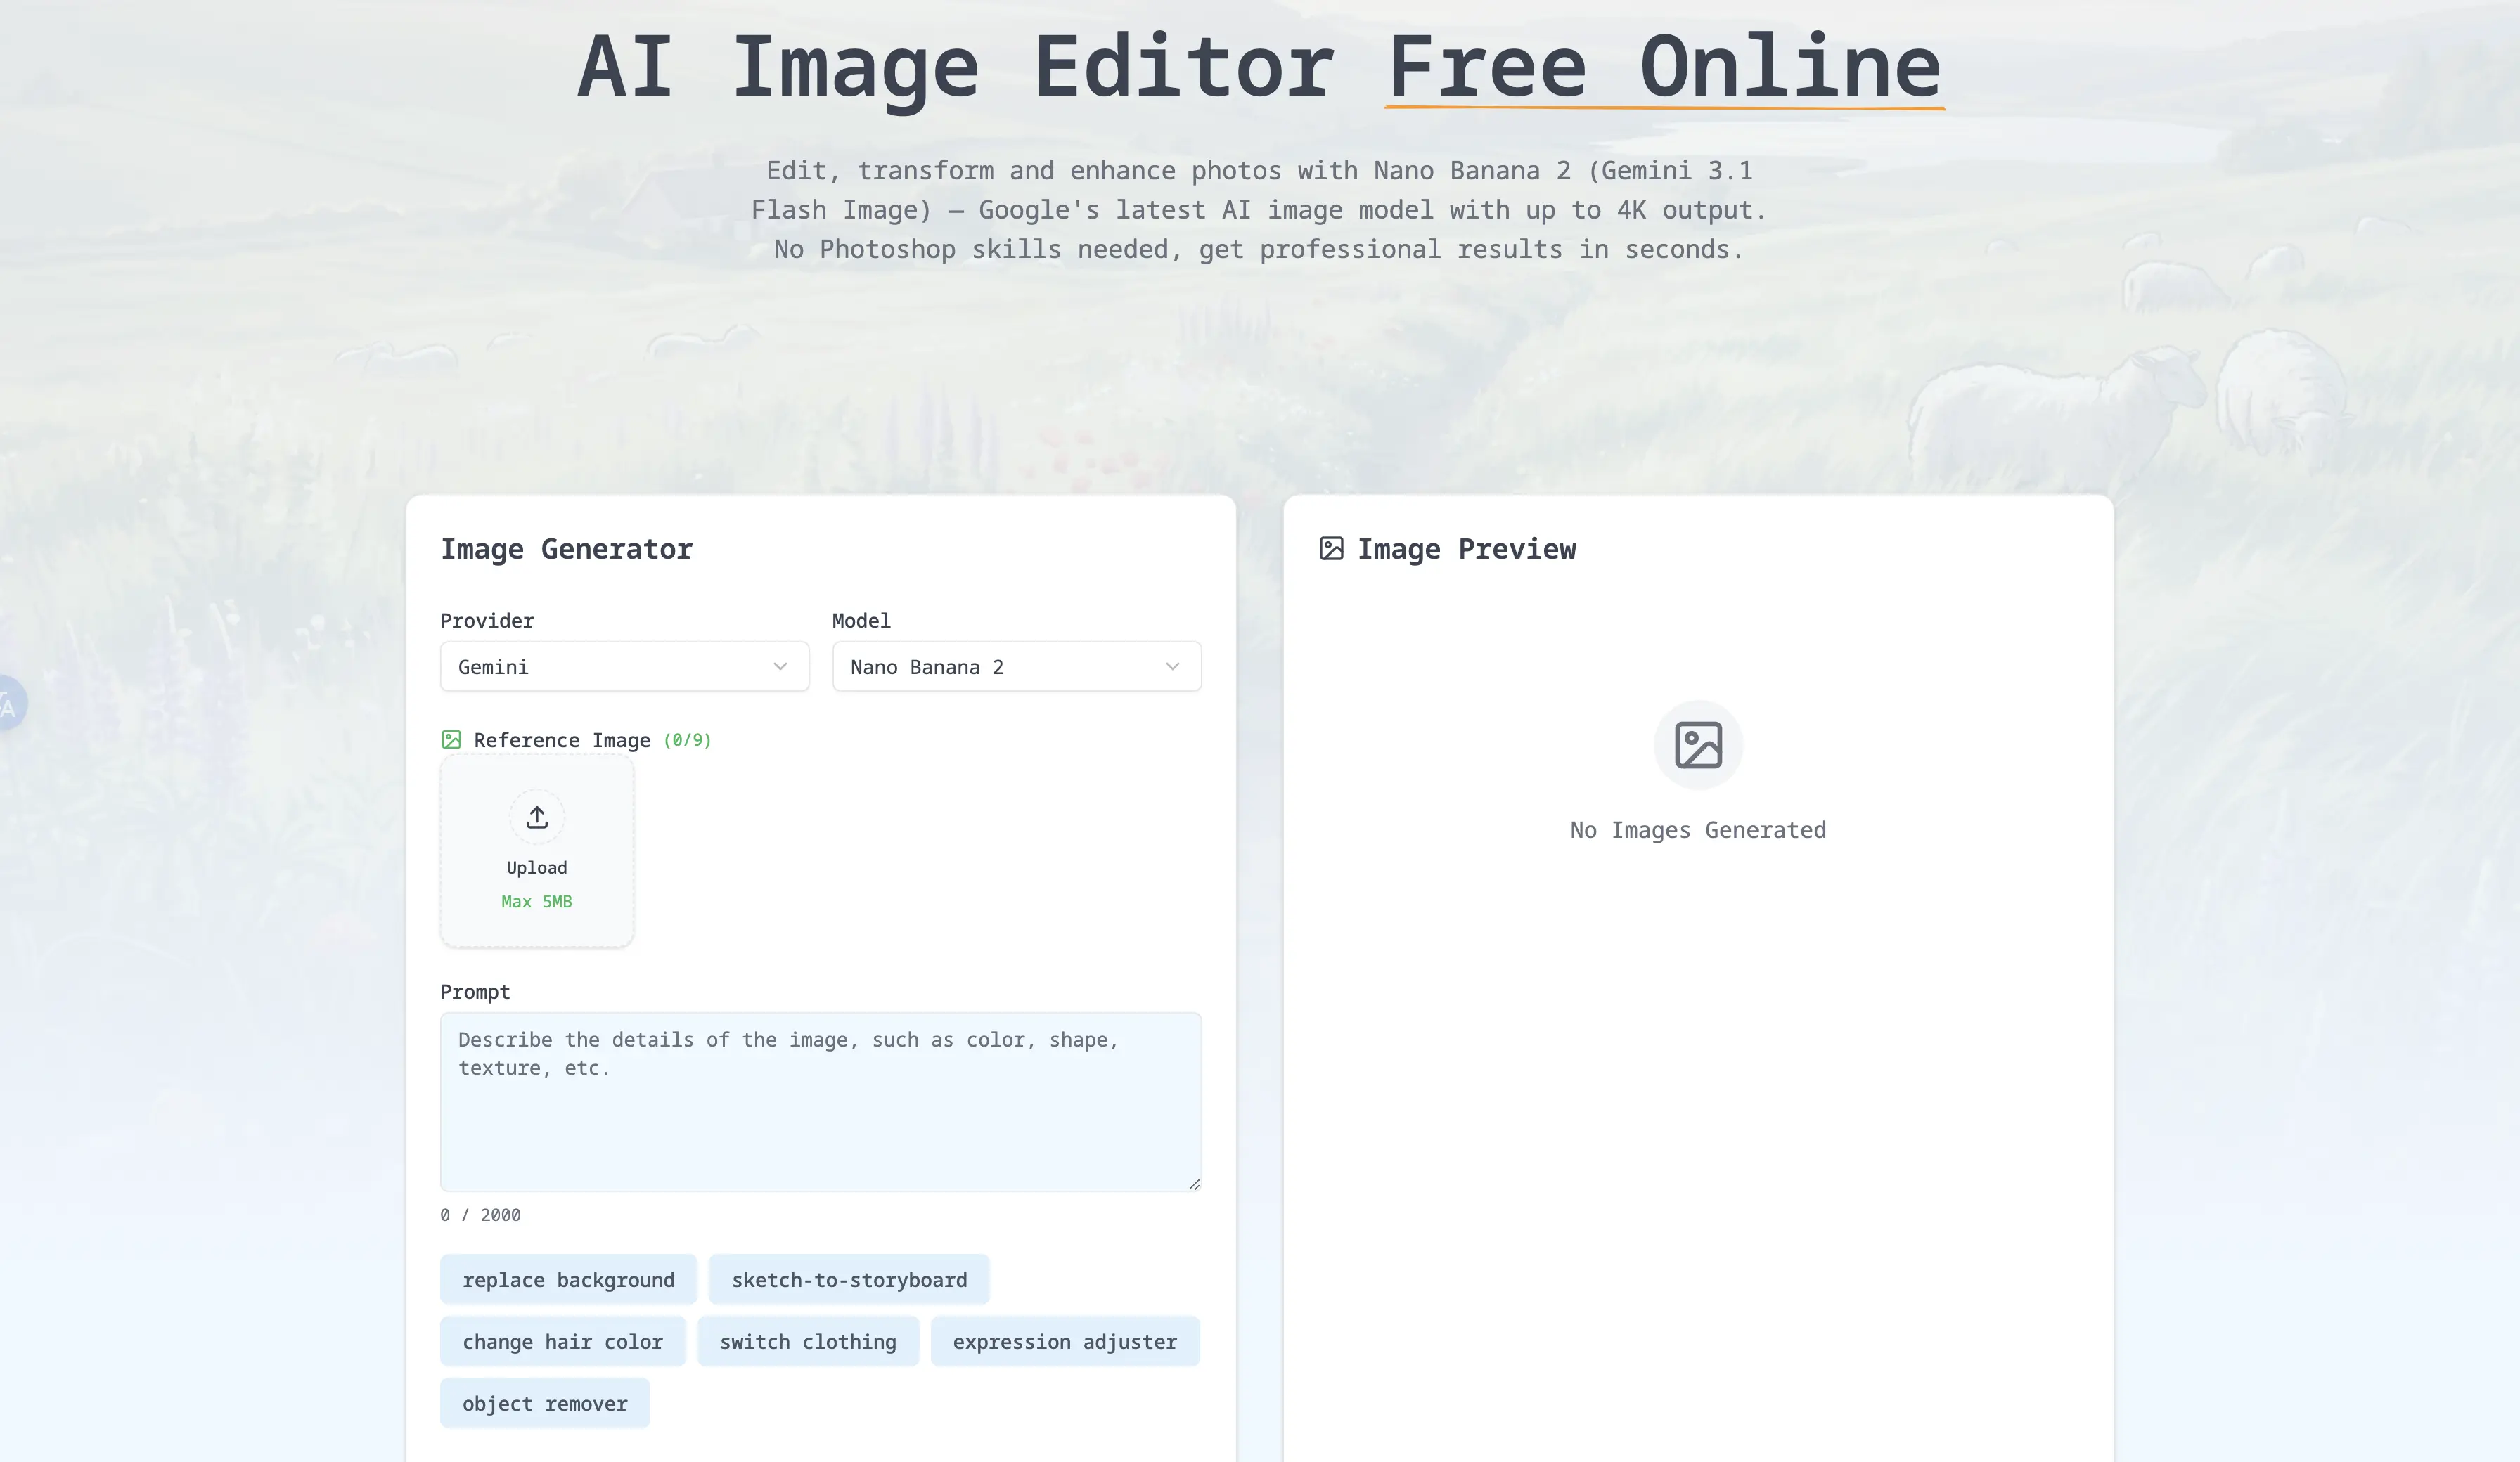Click the object remover chip
This screenshot has width=2520, height=1462.
(x=545, y=1403)
